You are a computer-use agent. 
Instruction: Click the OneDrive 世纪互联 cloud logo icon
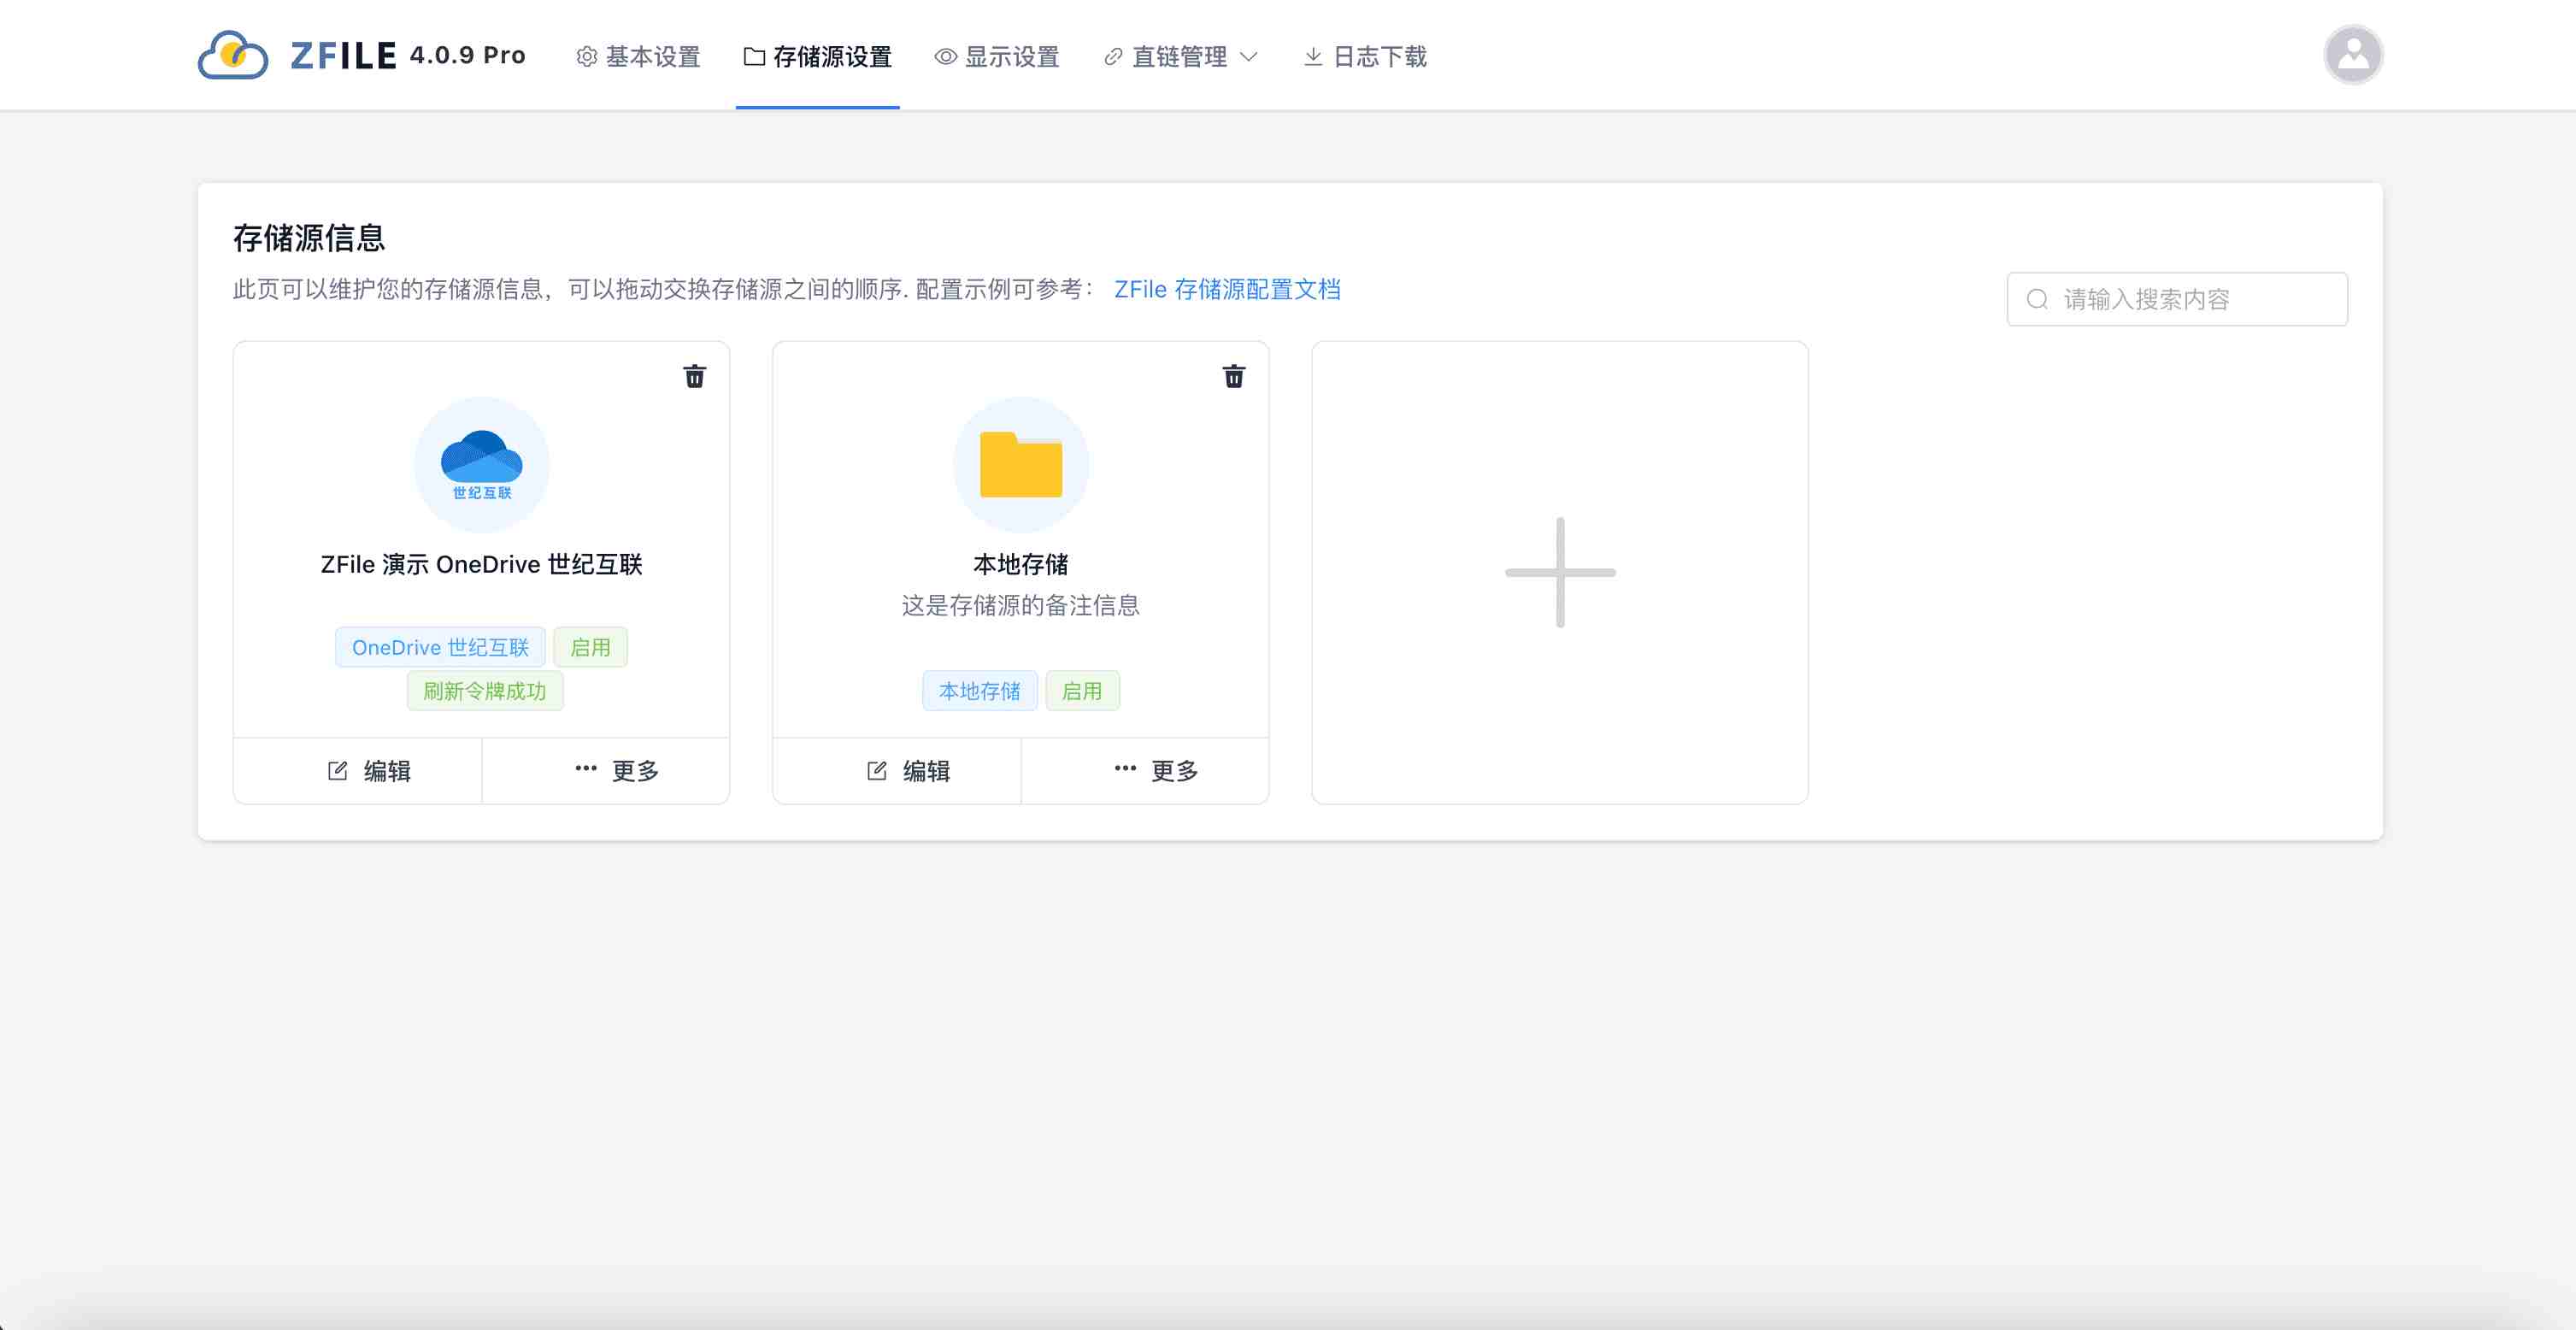point(481,464)
